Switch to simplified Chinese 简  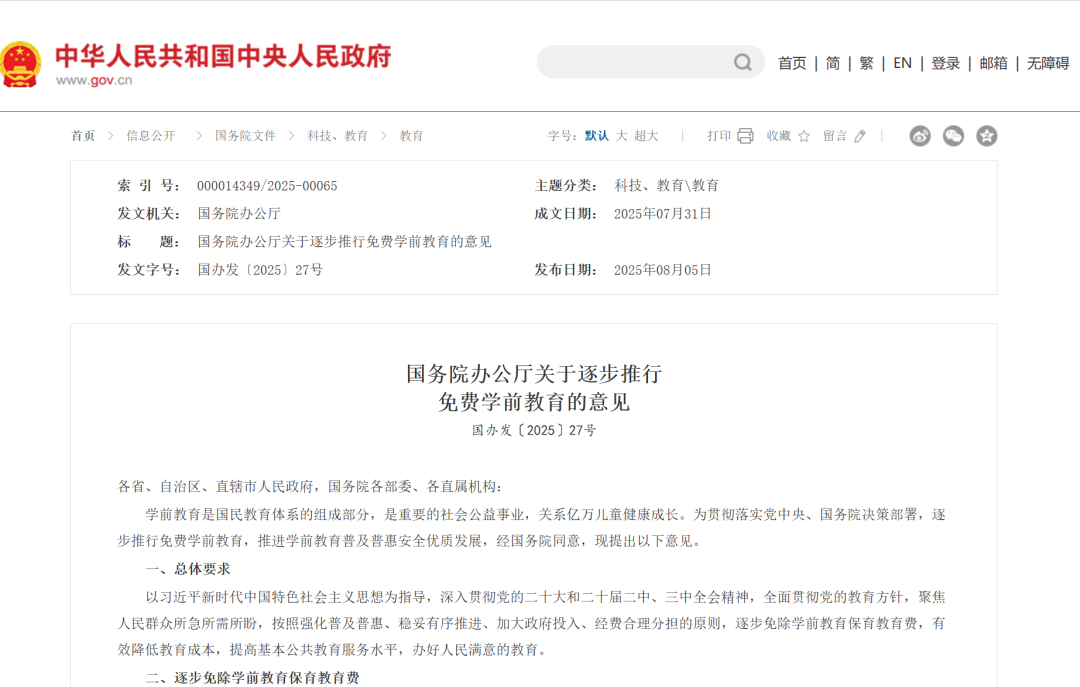click(833, 63)
